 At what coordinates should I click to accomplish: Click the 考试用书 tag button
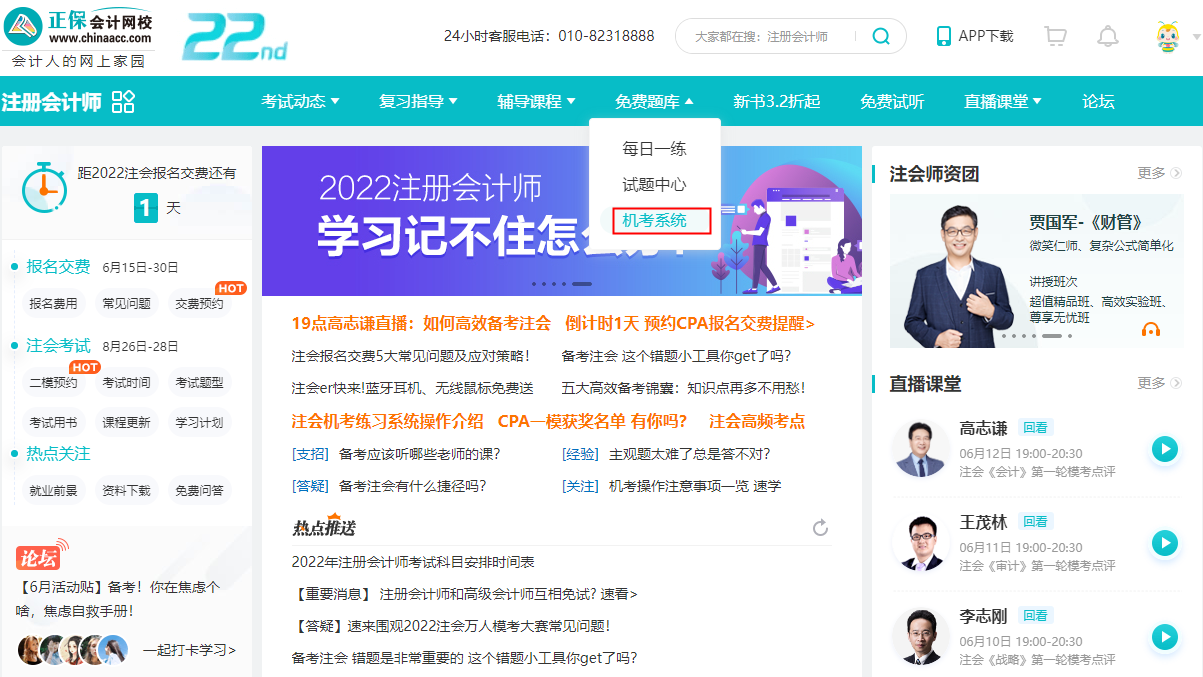pyautogui.click(x=53, y=422)
